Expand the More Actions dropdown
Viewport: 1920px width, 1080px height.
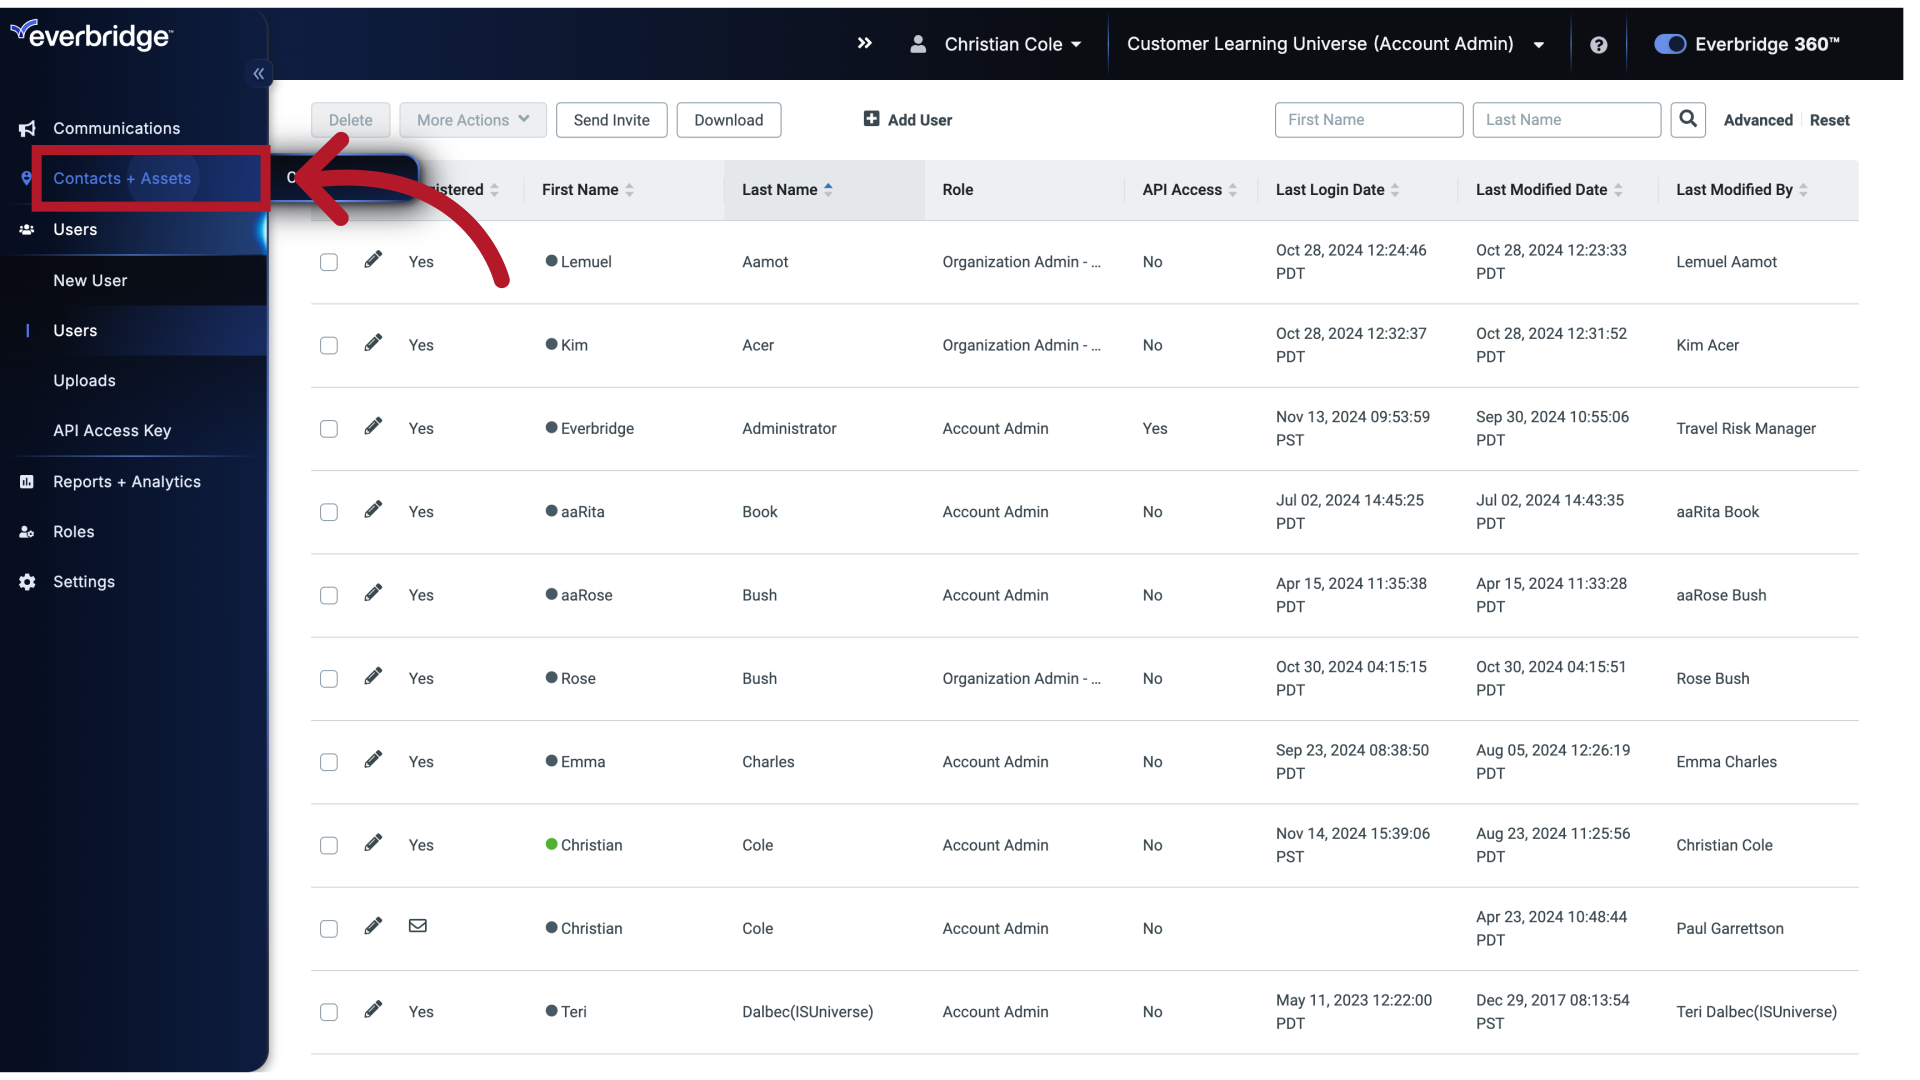473,120
